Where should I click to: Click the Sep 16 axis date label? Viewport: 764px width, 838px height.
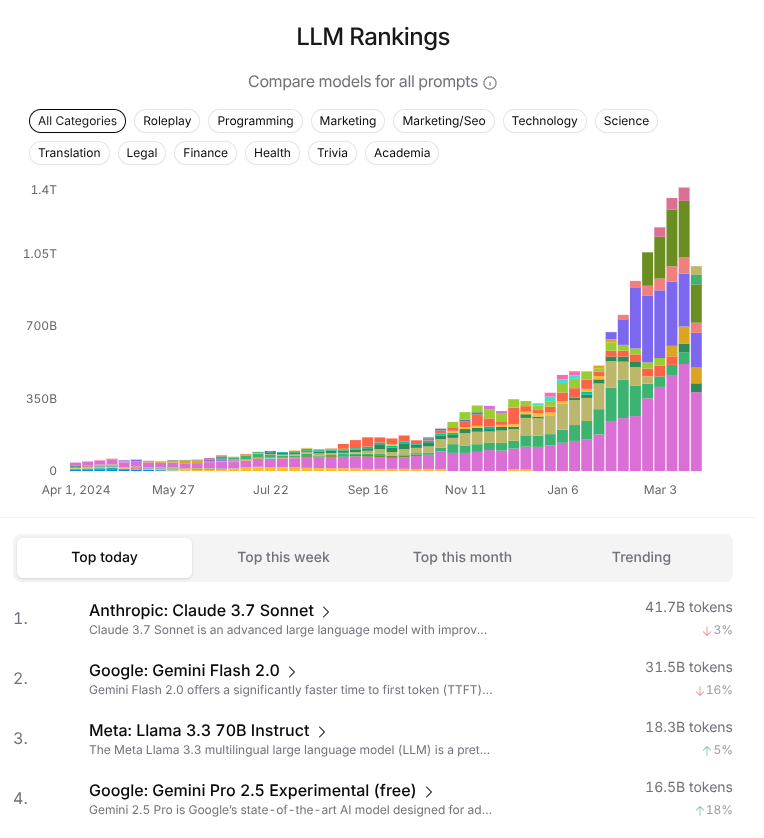coord(368,490)
